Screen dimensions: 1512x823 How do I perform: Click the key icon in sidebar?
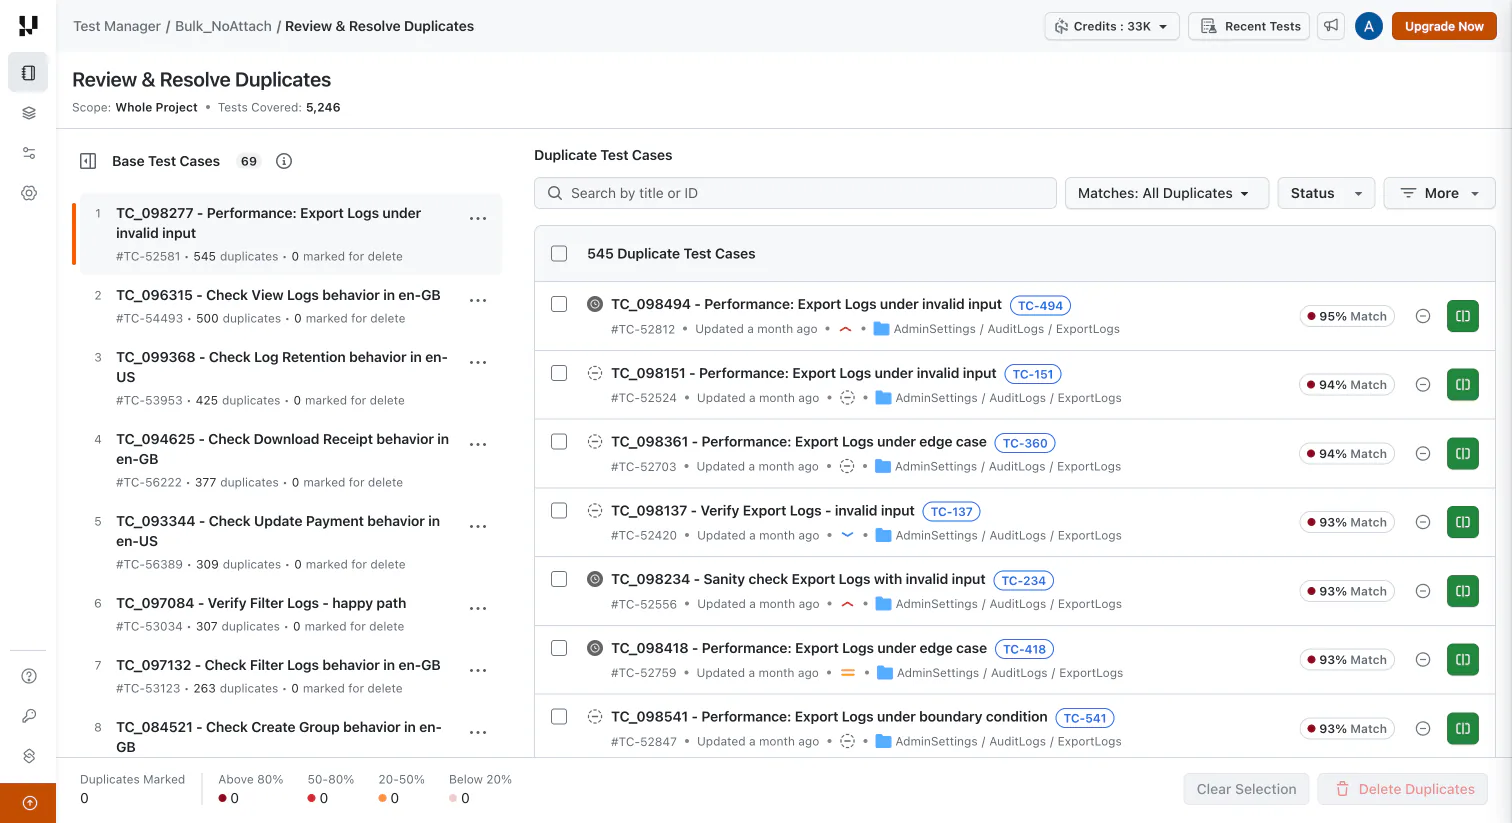29,716
